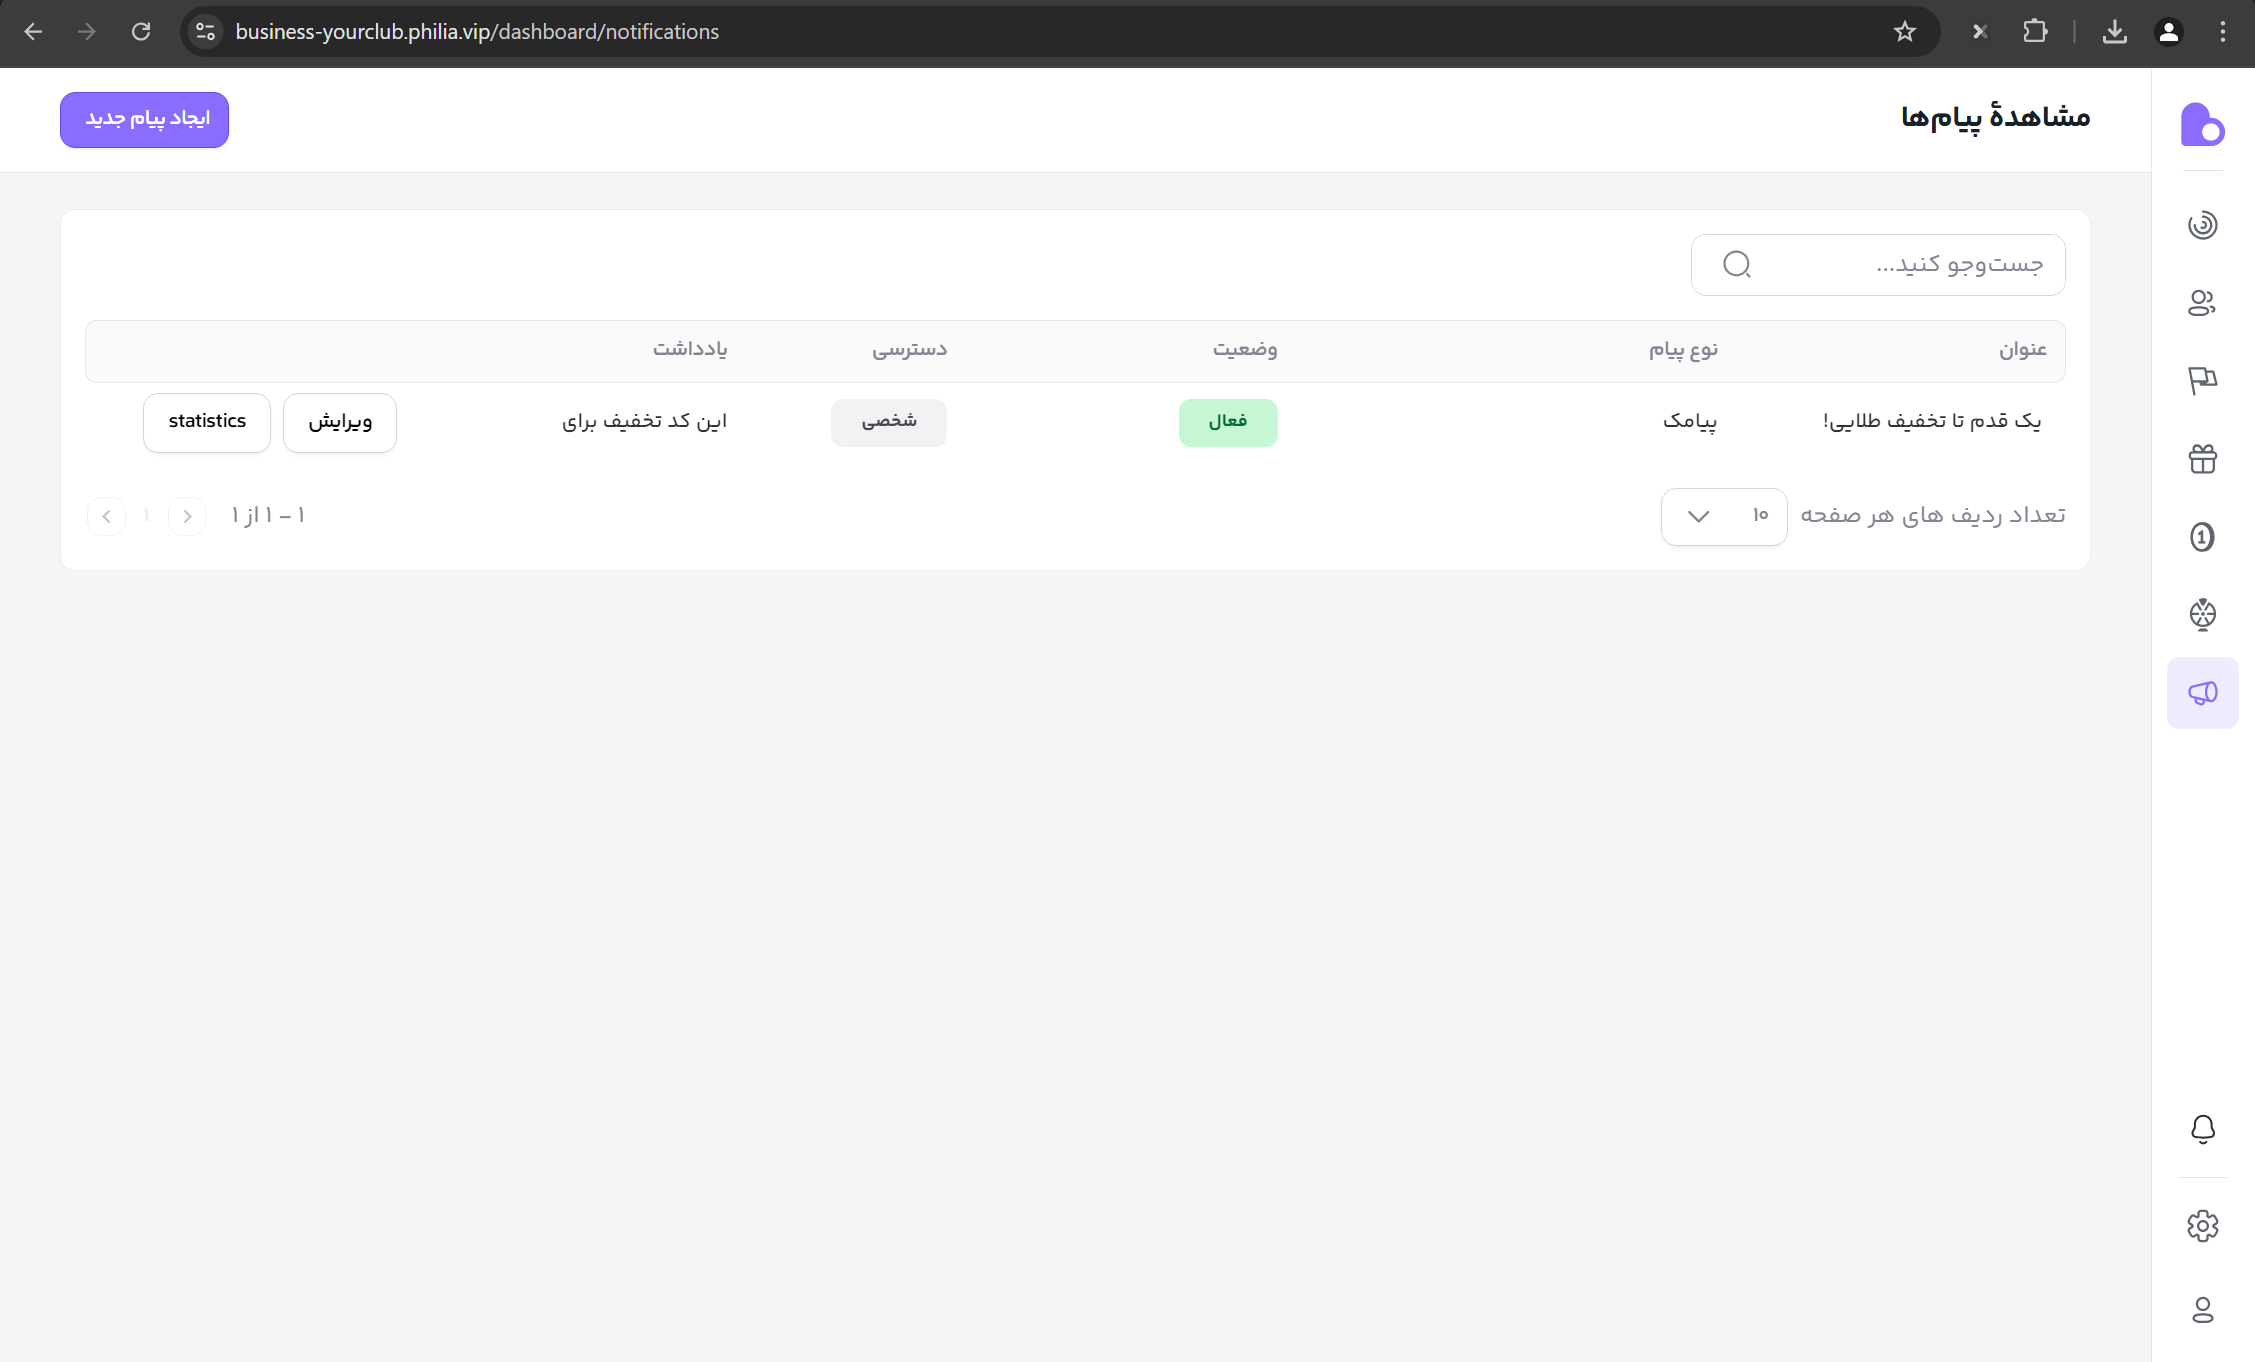The width and height of the screenshot is (2255, 1362).
Task: Expand the rows per page dropdown
Action: point(1723,516)
